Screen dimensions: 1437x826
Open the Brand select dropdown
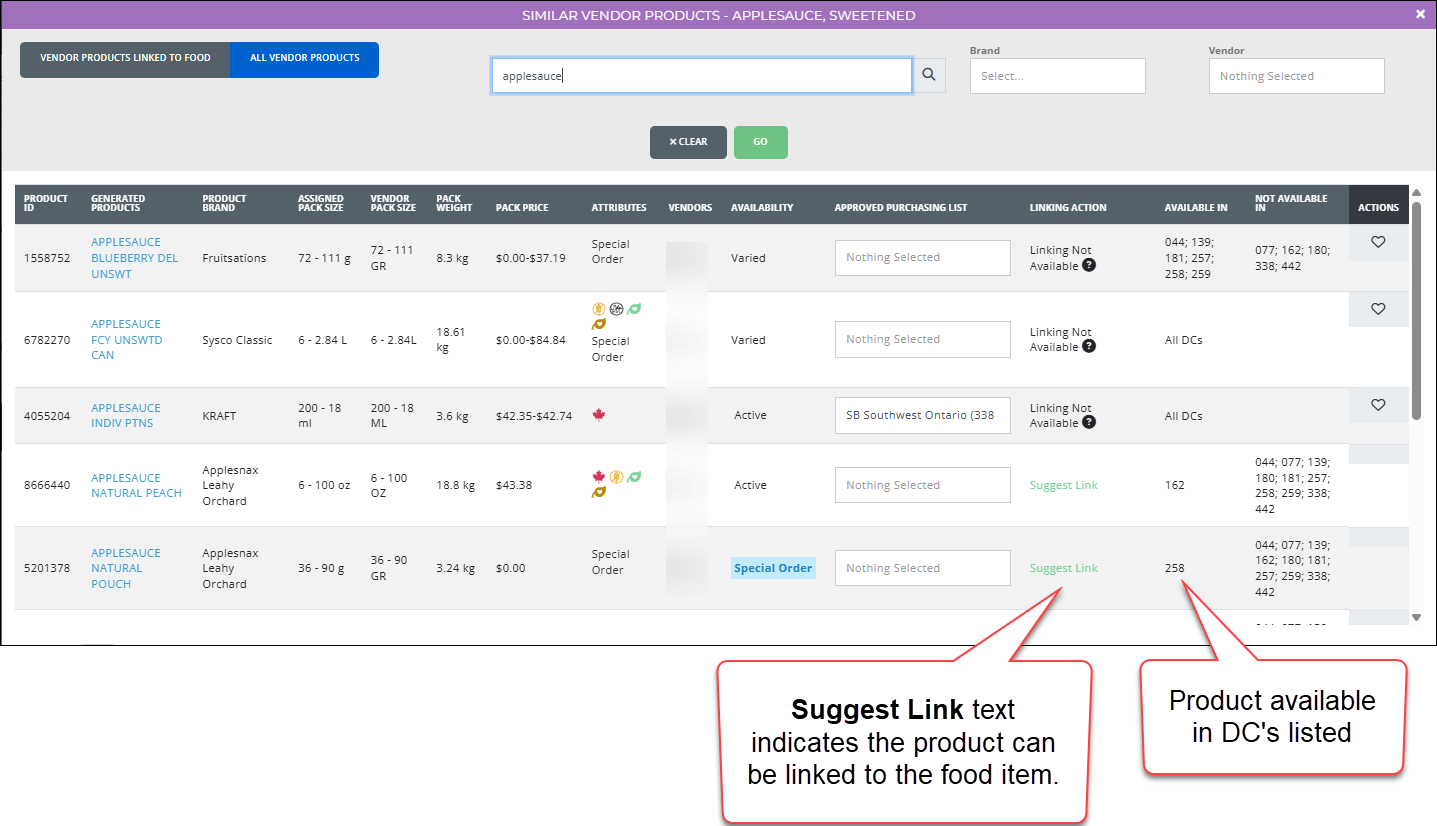[1057, 76]
